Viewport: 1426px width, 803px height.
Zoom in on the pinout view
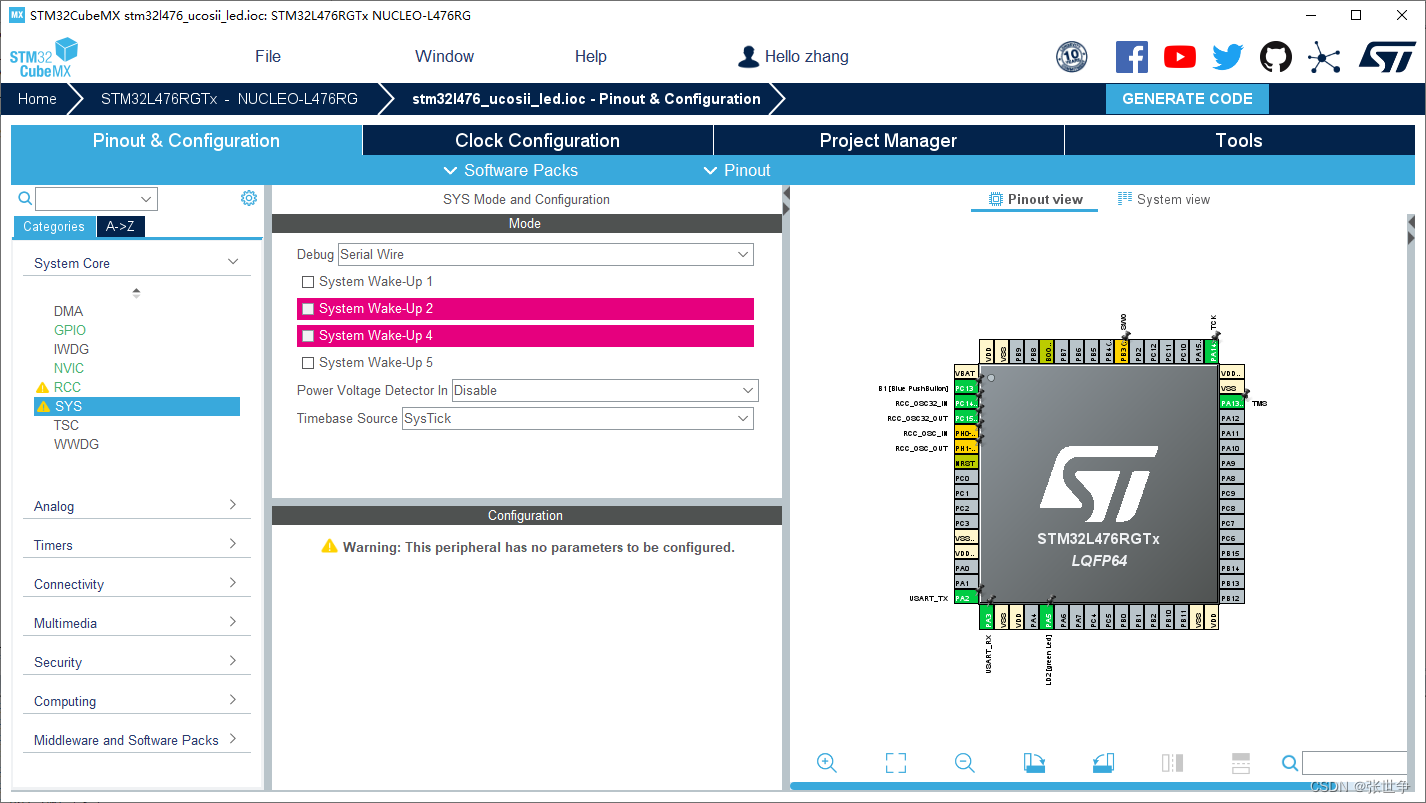[x=827, y=763]
